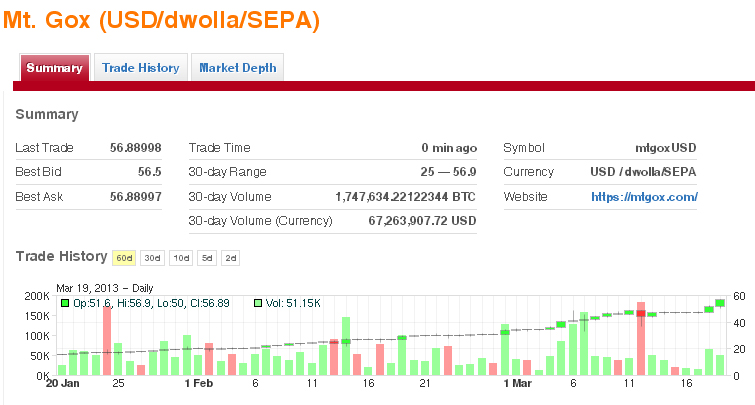Open the Market Depth tab
This screenshot has height=405, width=755.
coord(237,68)
